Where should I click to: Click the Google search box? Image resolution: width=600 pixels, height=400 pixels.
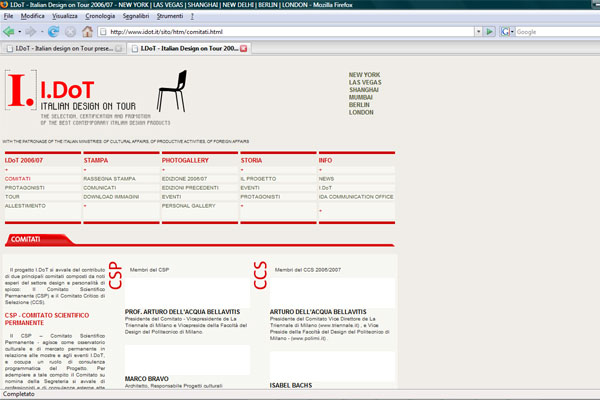click(x=557, y=32)
